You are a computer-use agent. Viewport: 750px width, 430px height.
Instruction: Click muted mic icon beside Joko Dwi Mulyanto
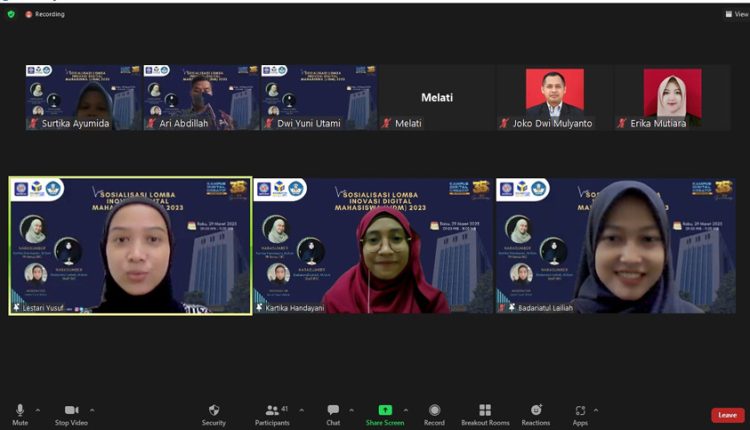[504, 123]
